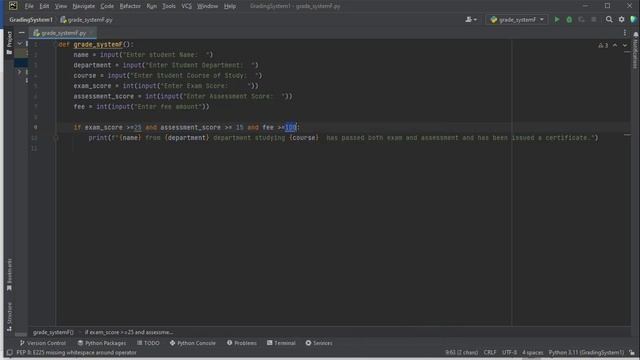640x360 pixels.
Task: Open Python Console tool window
Action: click(193, 343)
